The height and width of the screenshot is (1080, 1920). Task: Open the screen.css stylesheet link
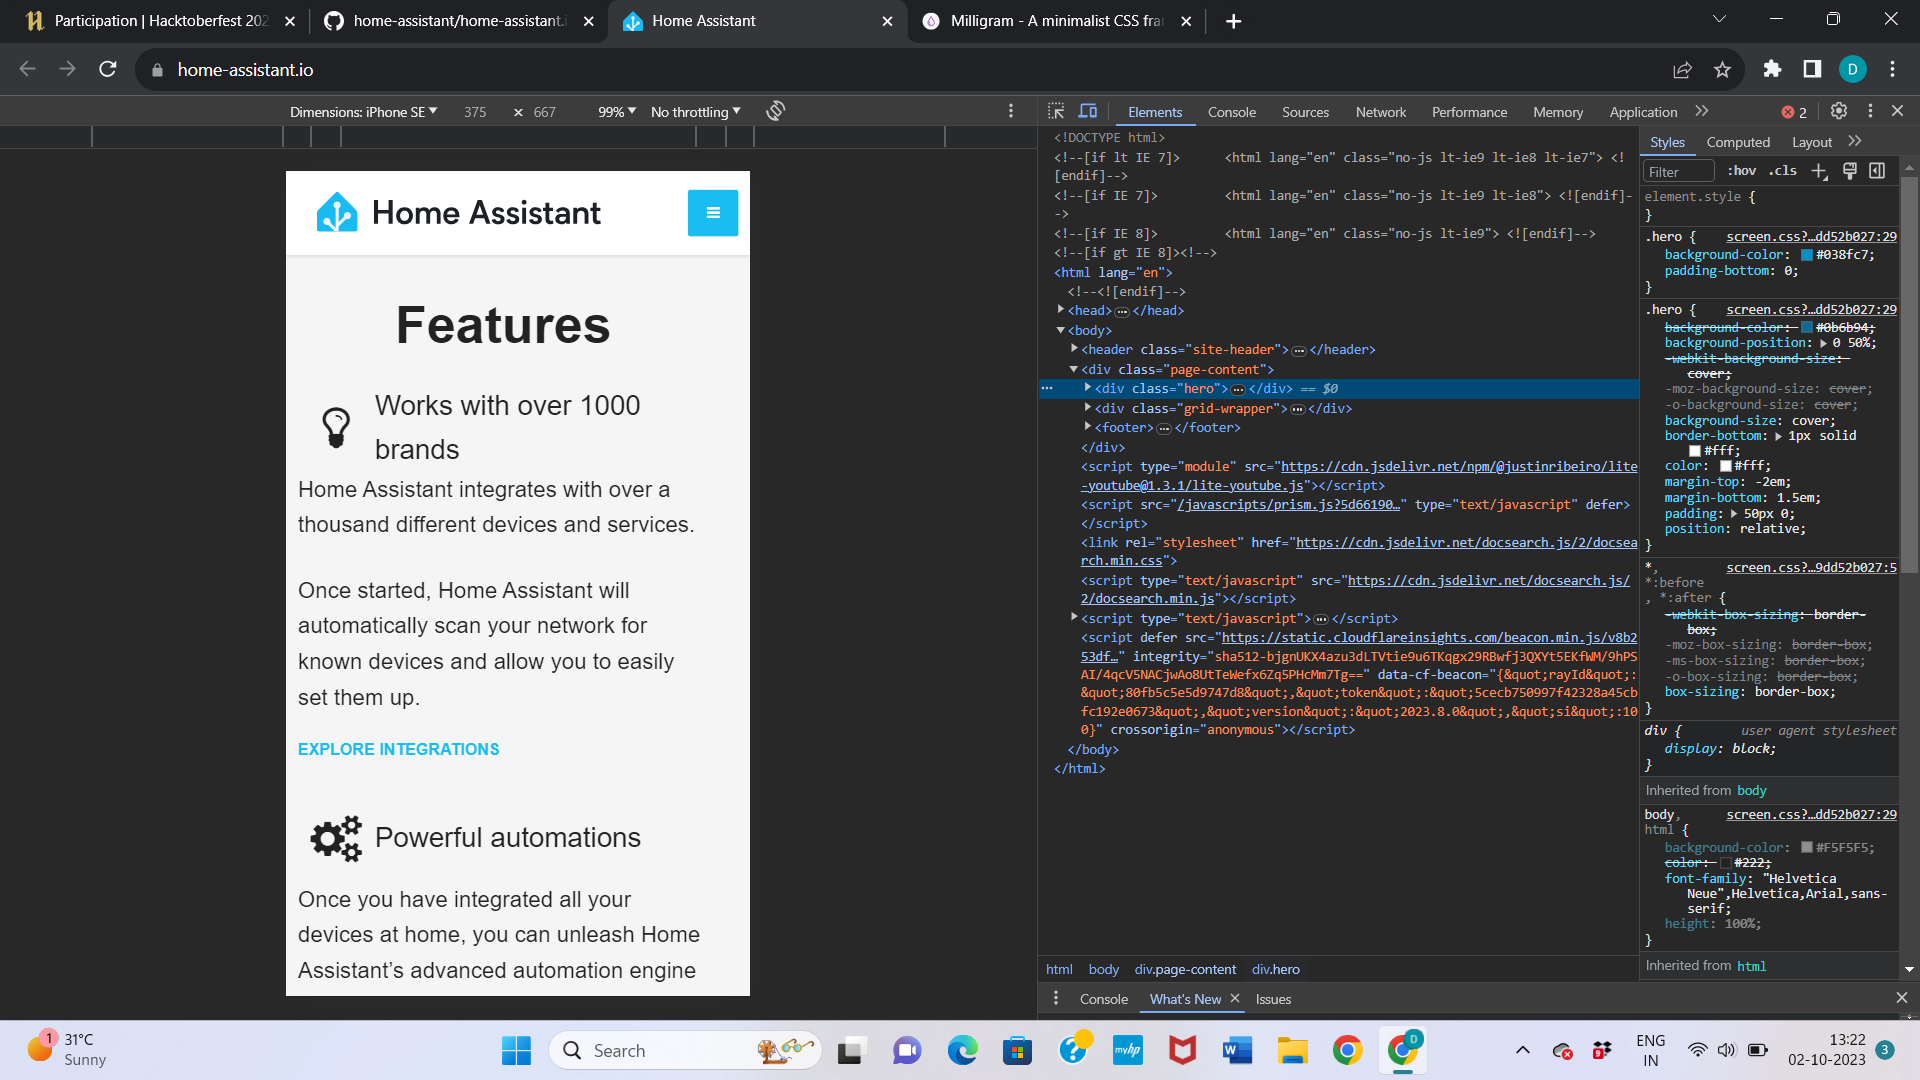coord(1810,236)
